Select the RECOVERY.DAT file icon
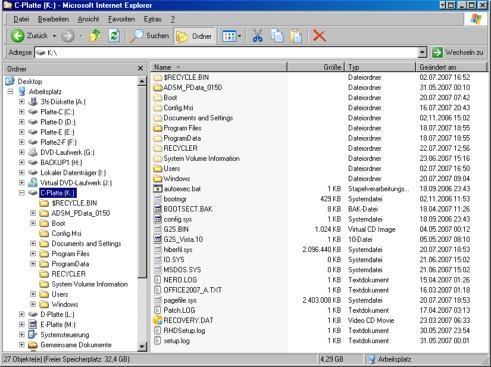This screenshot has width=491, height=367. tap(157, 320)
